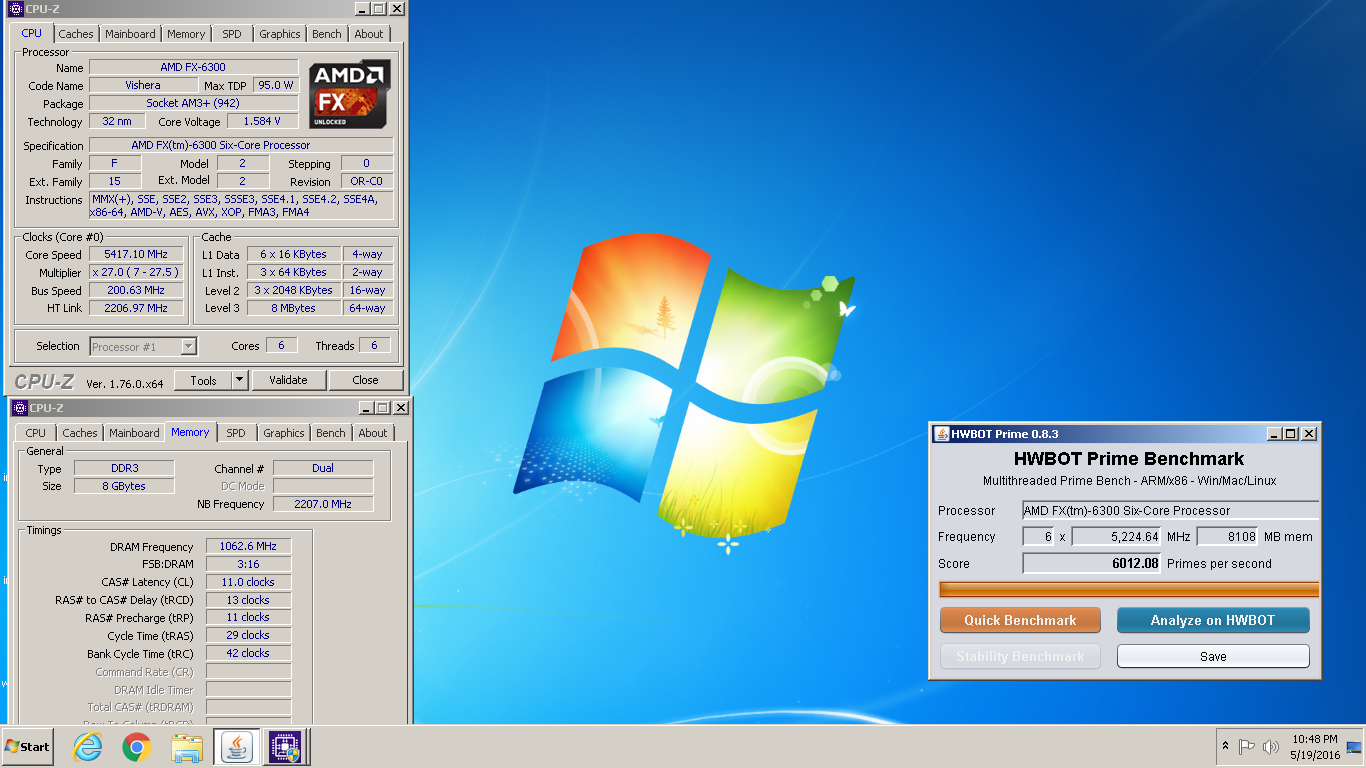
Task: Open the Start menu
Action: pyautogui.click(x=28, y=747)
